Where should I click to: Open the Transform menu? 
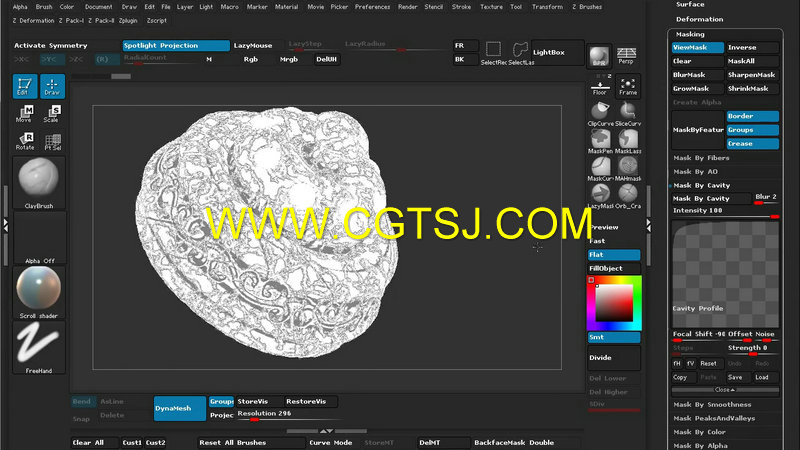pyautogui.click(x=547, y=7)
